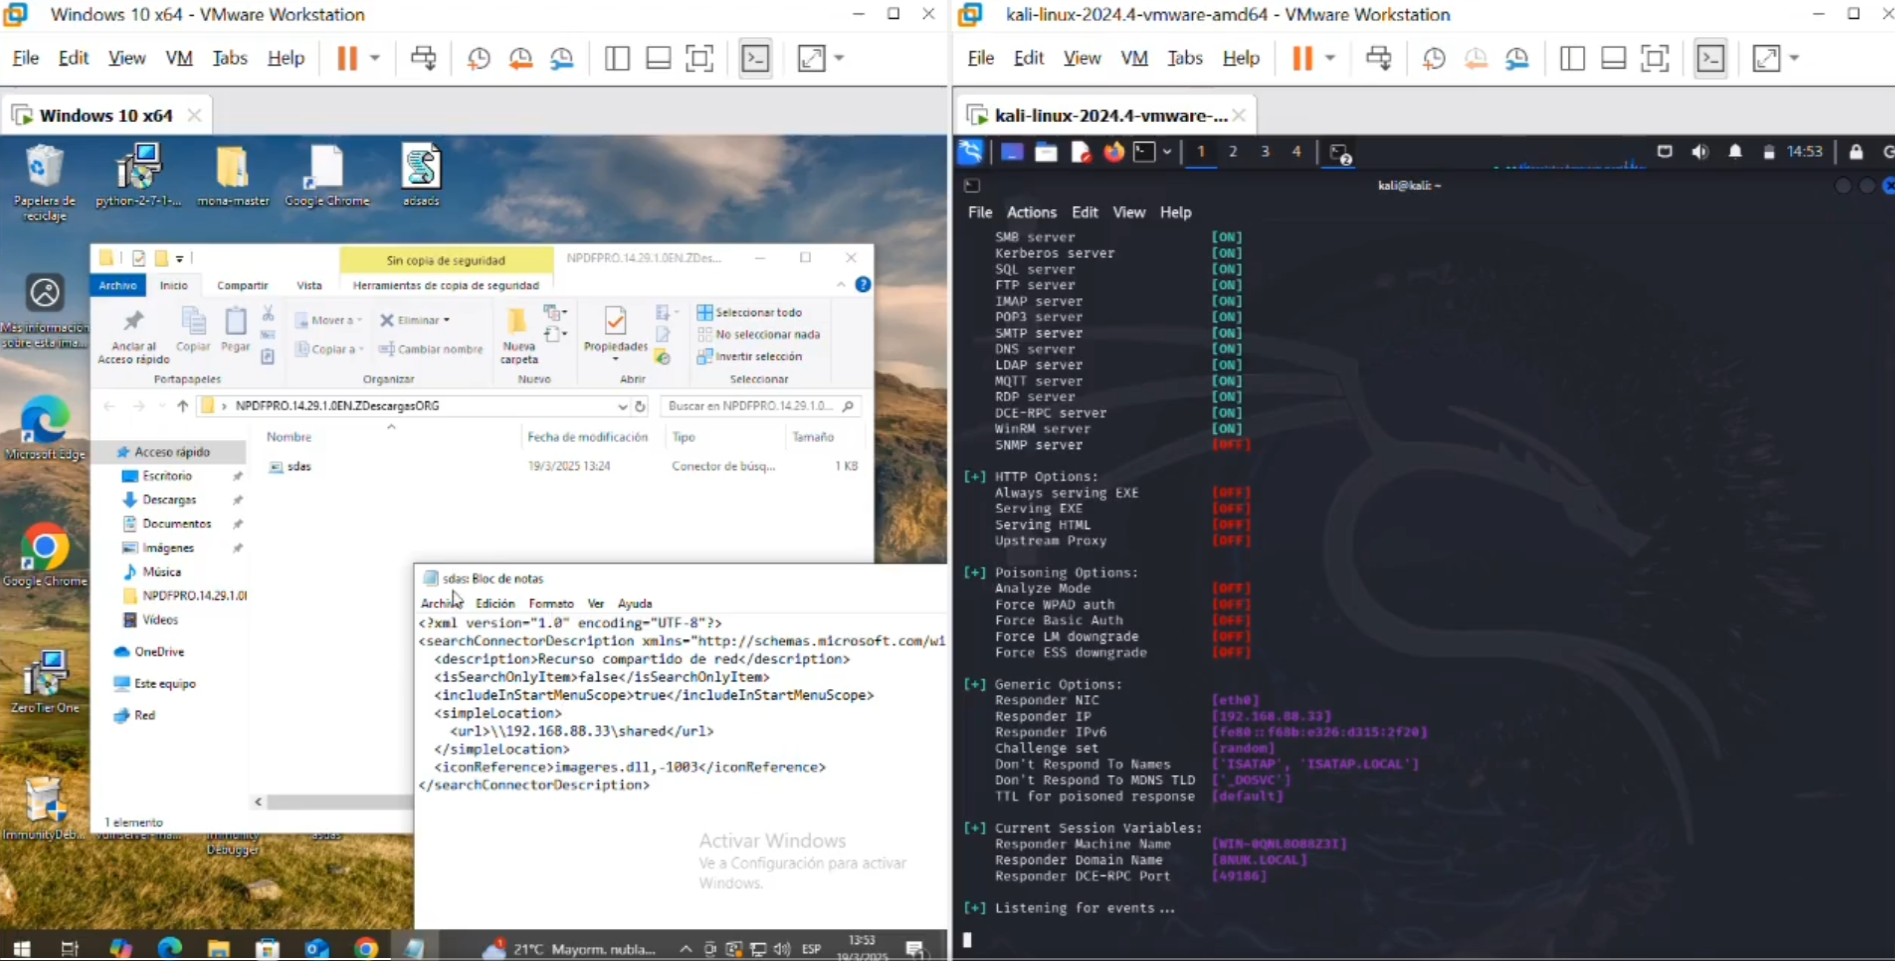Select the mona-master folder on desktop

(233, 176)
